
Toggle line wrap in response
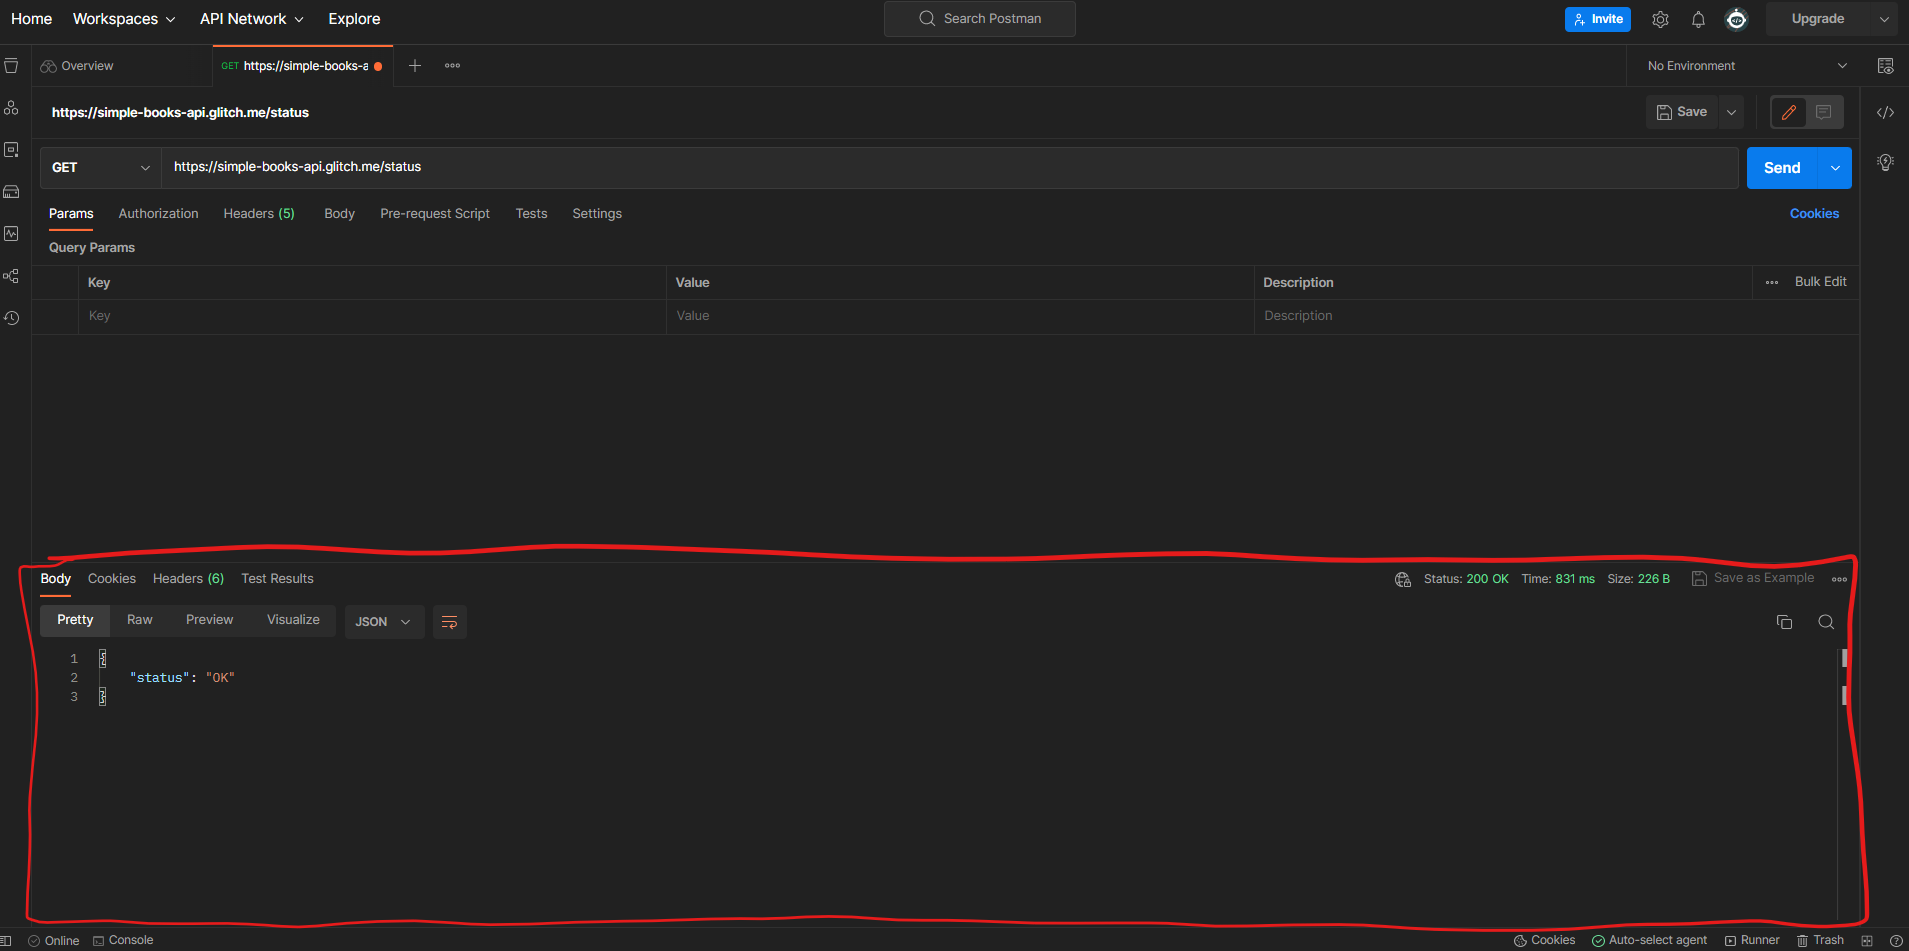point(450,622)
